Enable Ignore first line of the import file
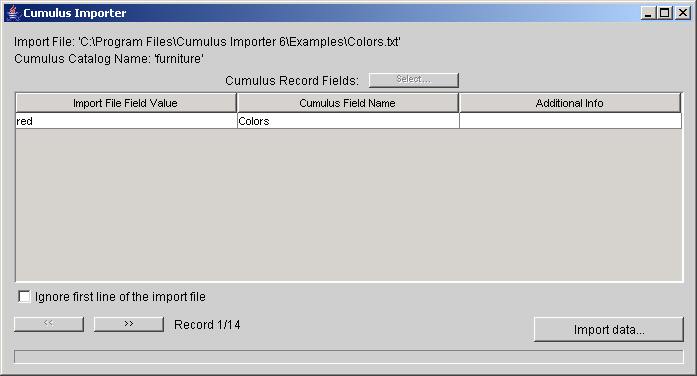The height and width of the screenshot is (376, 697). (24, 296)
